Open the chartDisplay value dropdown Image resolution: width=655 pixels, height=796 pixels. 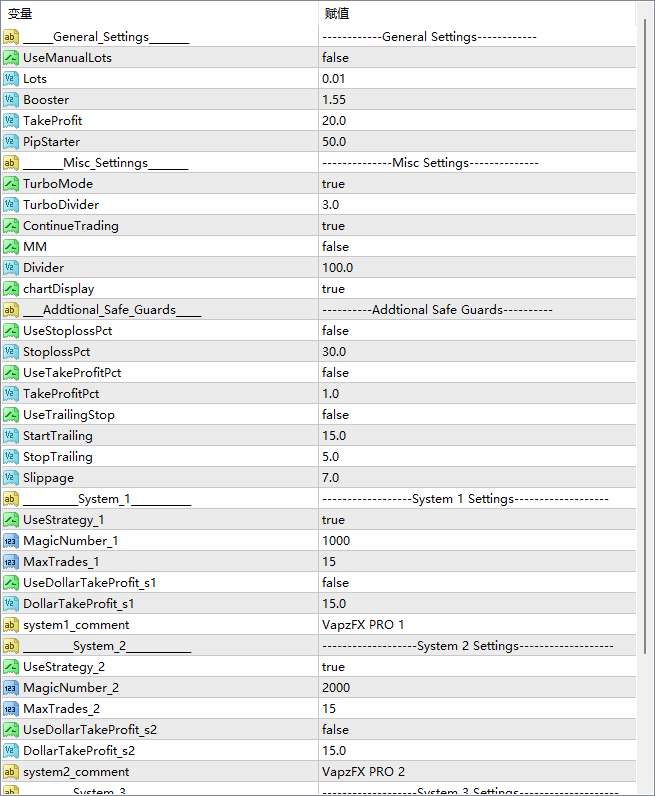click(333, 289)
